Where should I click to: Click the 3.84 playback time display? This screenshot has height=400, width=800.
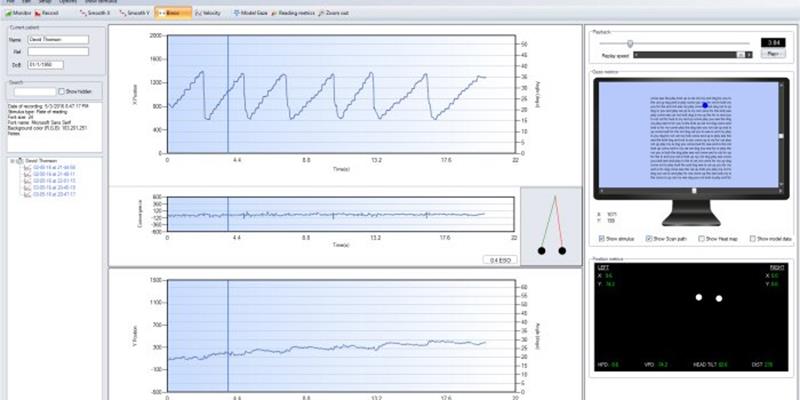coord(773,42)
